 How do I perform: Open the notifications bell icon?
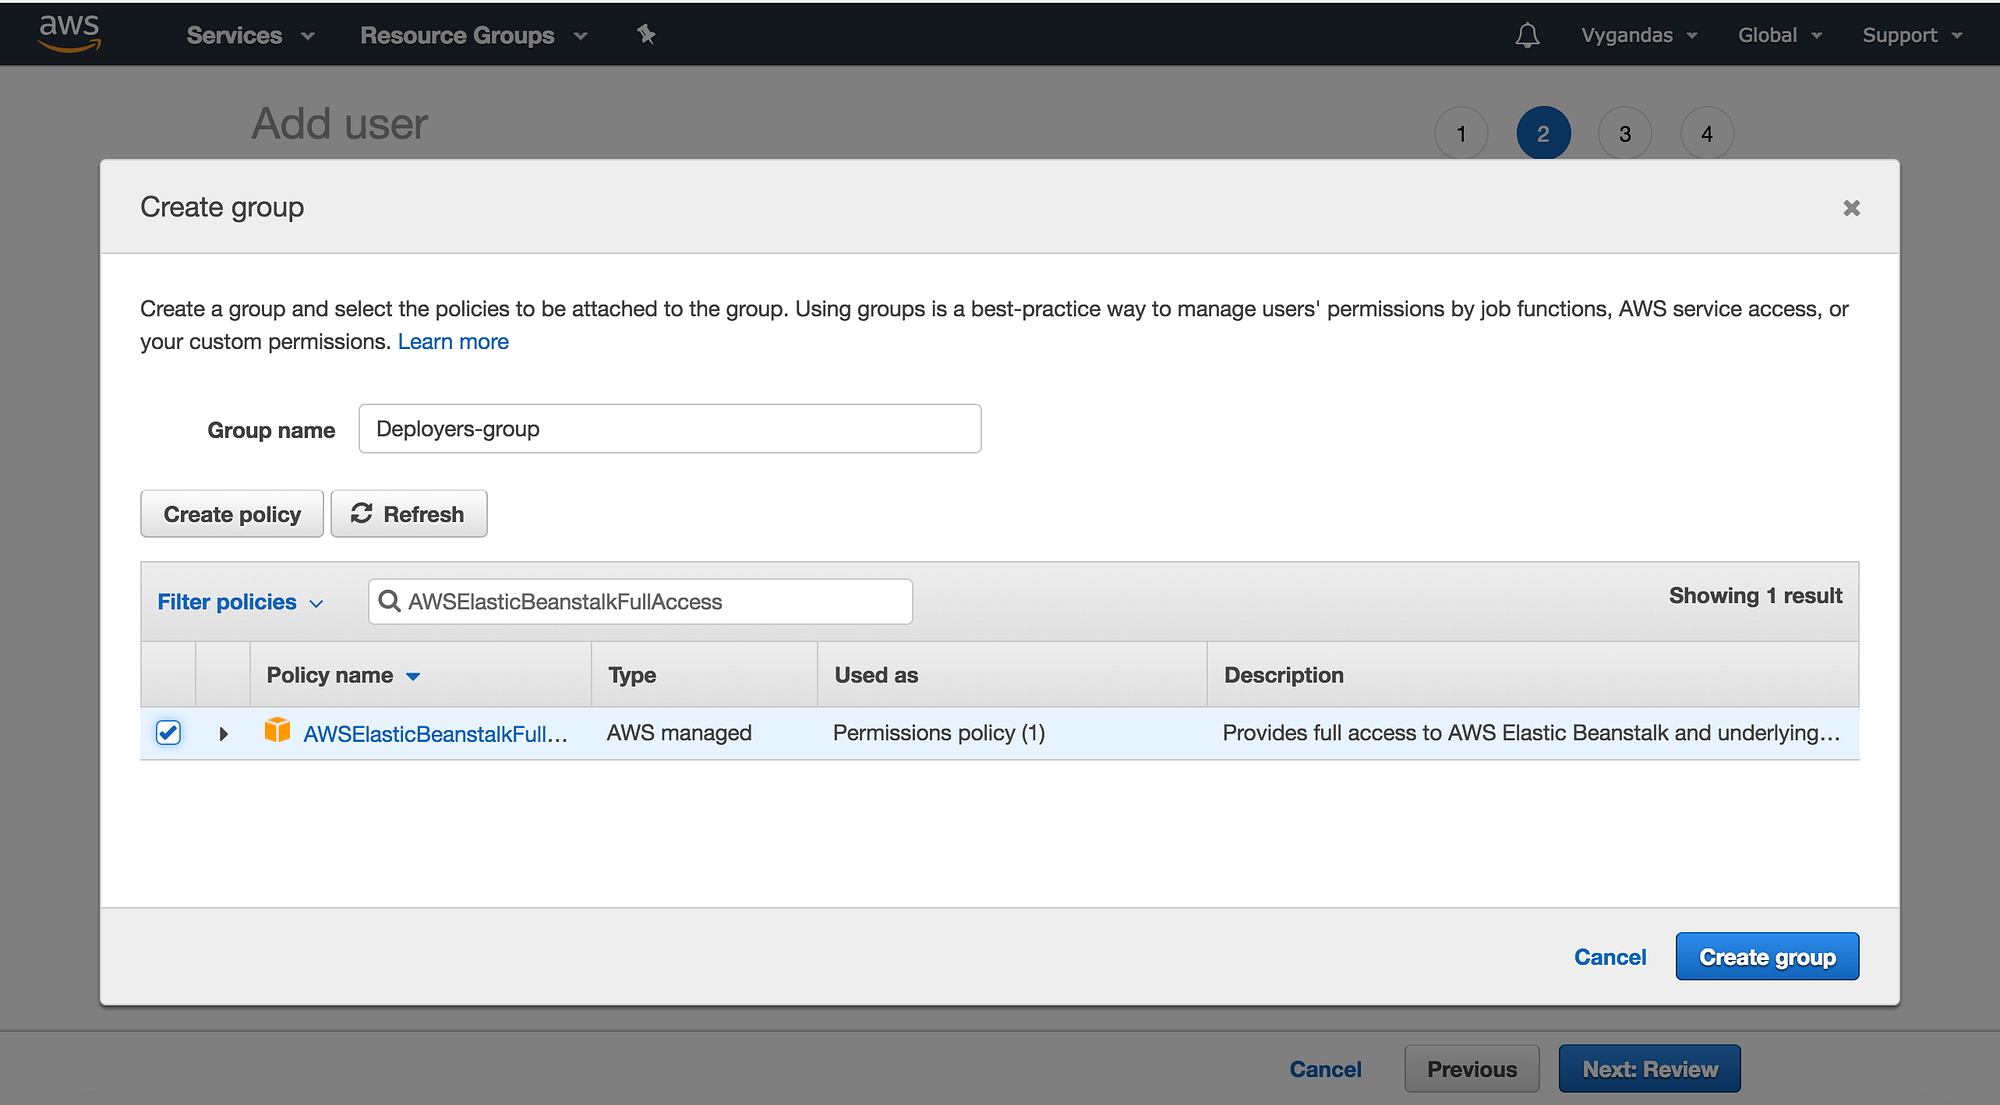point(1527,35)
